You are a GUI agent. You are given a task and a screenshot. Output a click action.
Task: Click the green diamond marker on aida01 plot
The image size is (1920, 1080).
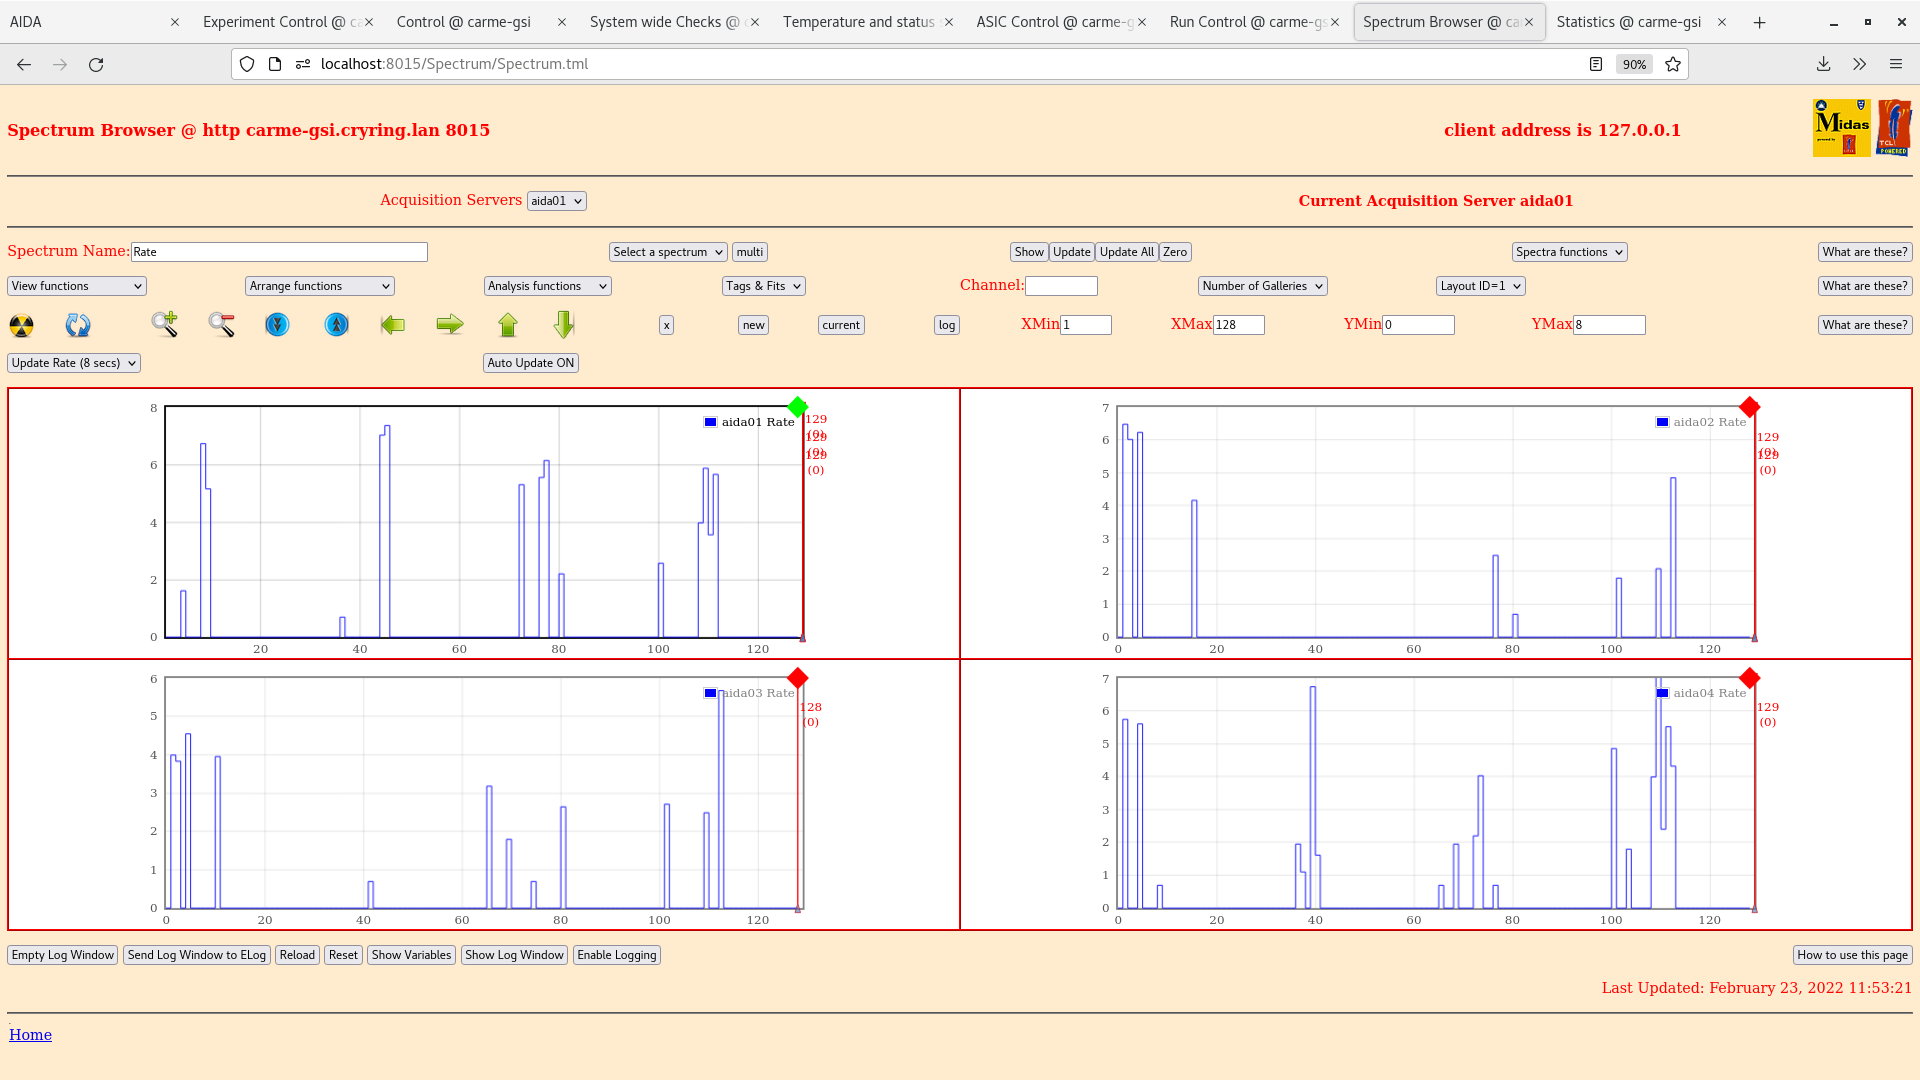[797, 407]
